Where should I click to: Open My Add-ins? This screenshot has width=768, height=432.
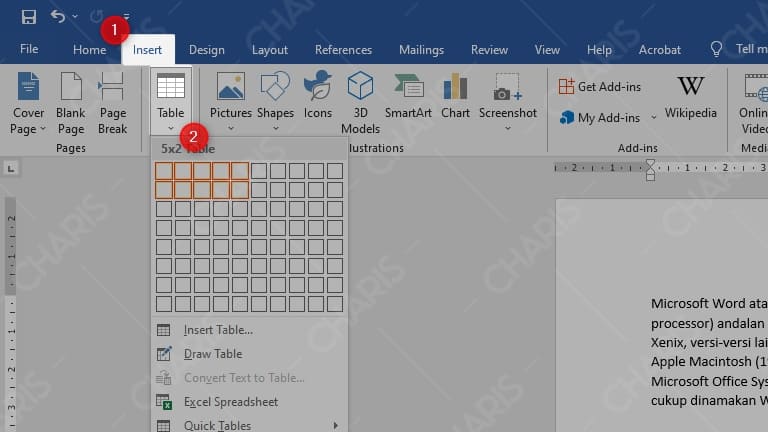click(600, 118)
